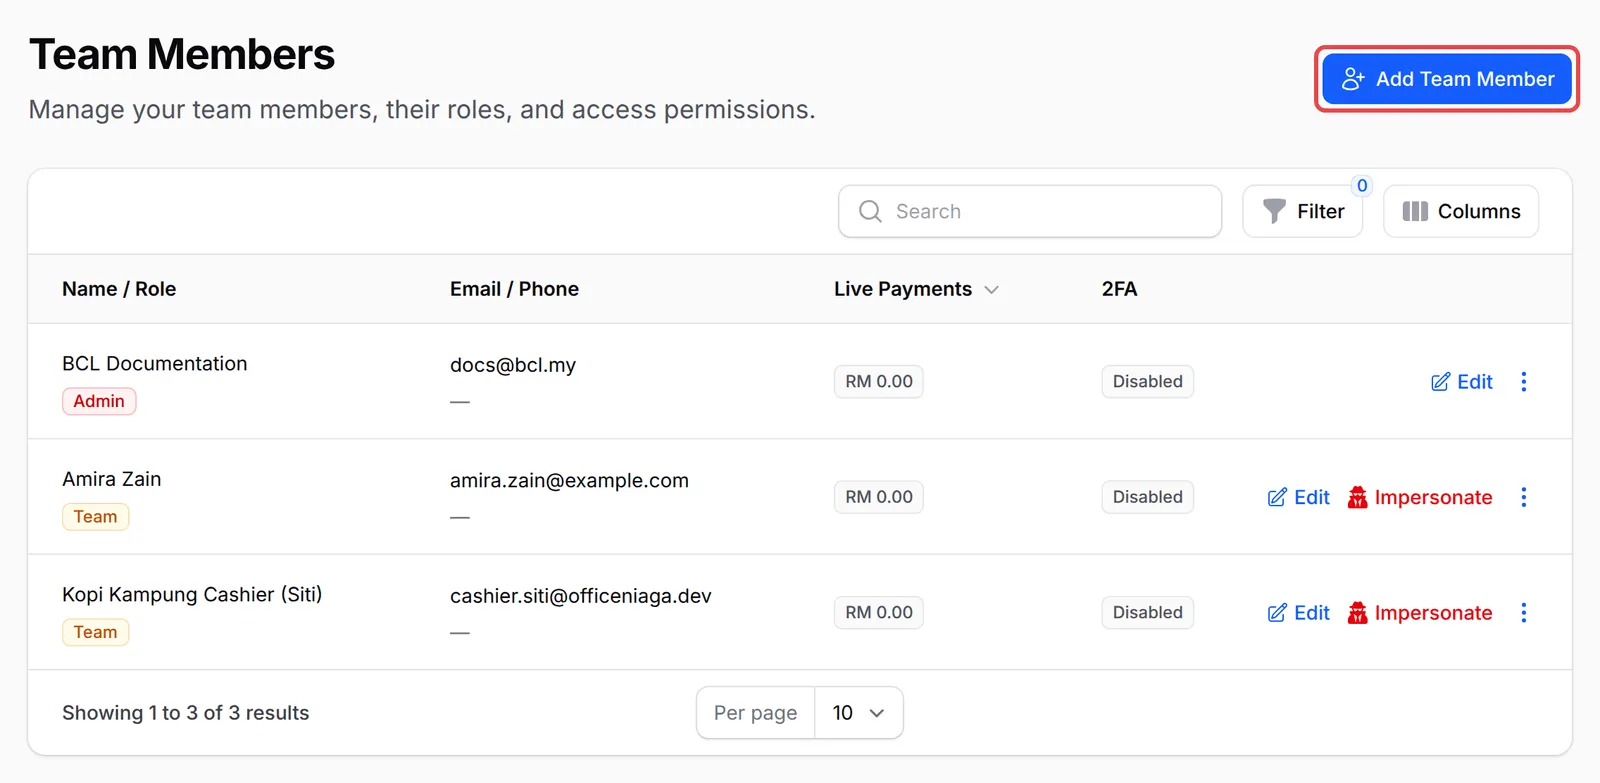Click the Amira Zain name
Screen dimensions: 1600x783
tap(112, 479)
